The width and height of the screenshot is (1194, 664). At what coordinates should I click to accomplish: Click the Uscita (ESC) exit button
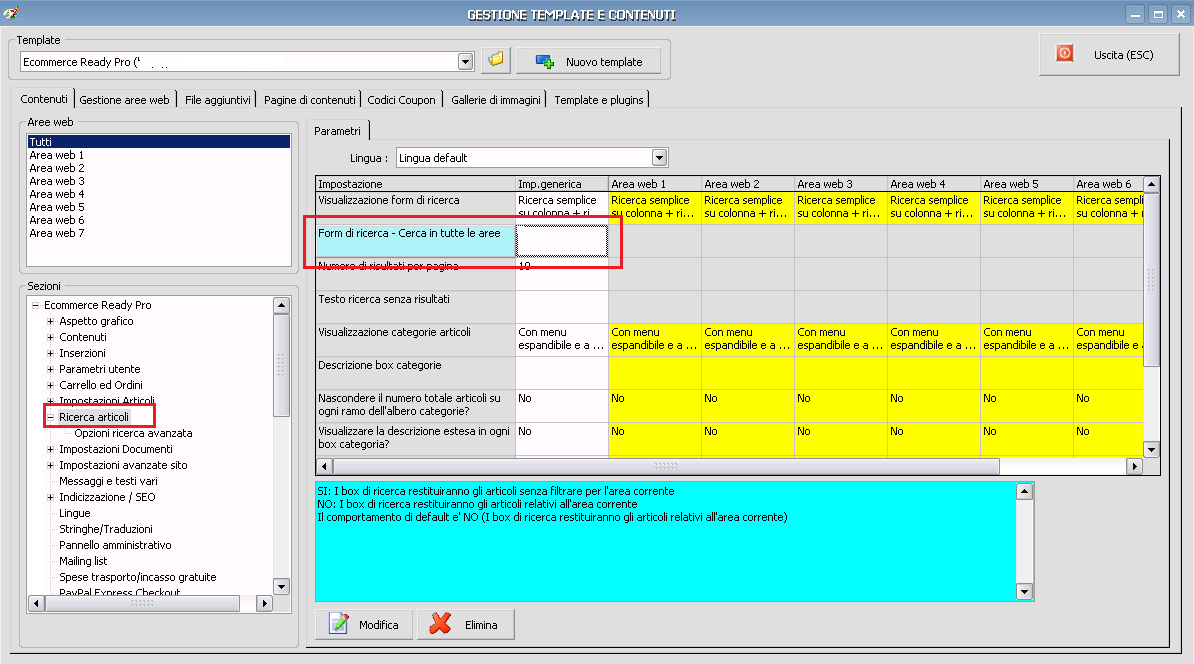click(x=1108, y=55)
